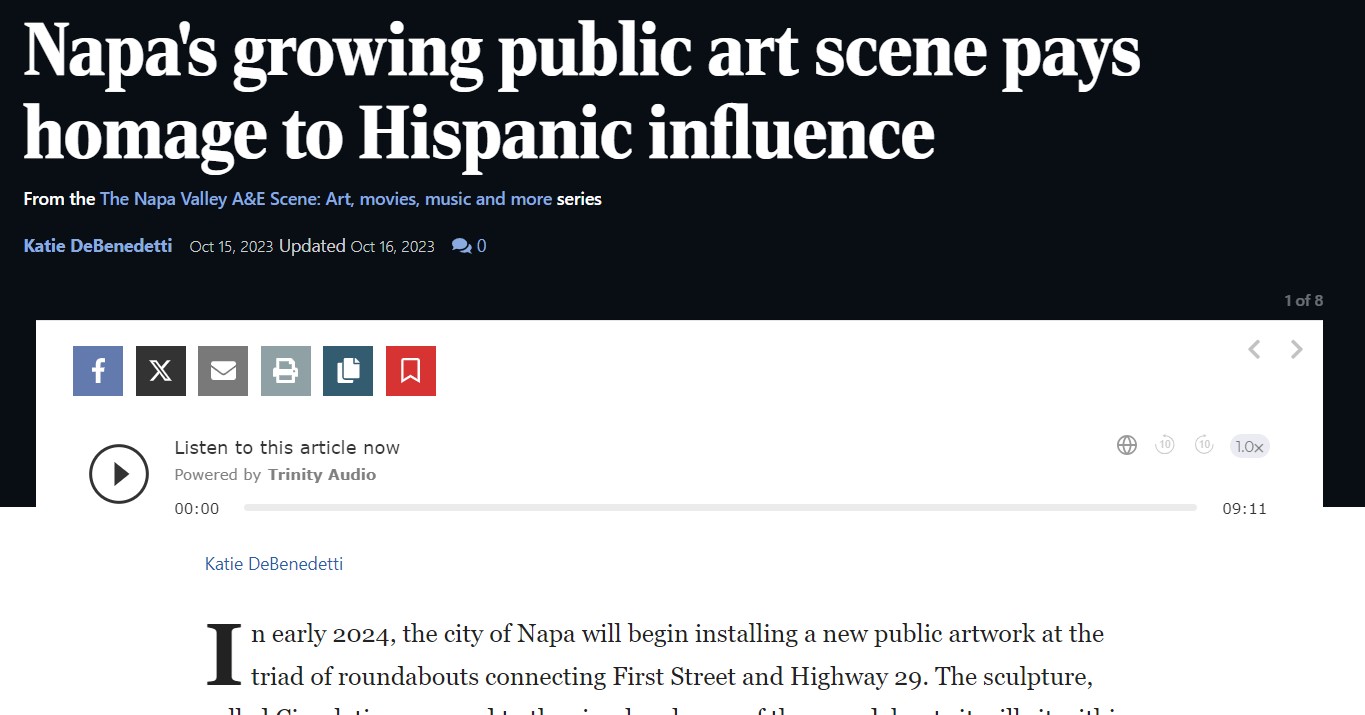The height and width of the screenshot is (715, 1365).
Task: Open The Napa Valley A&E Scene series link
Action: (x=326, y=199)
